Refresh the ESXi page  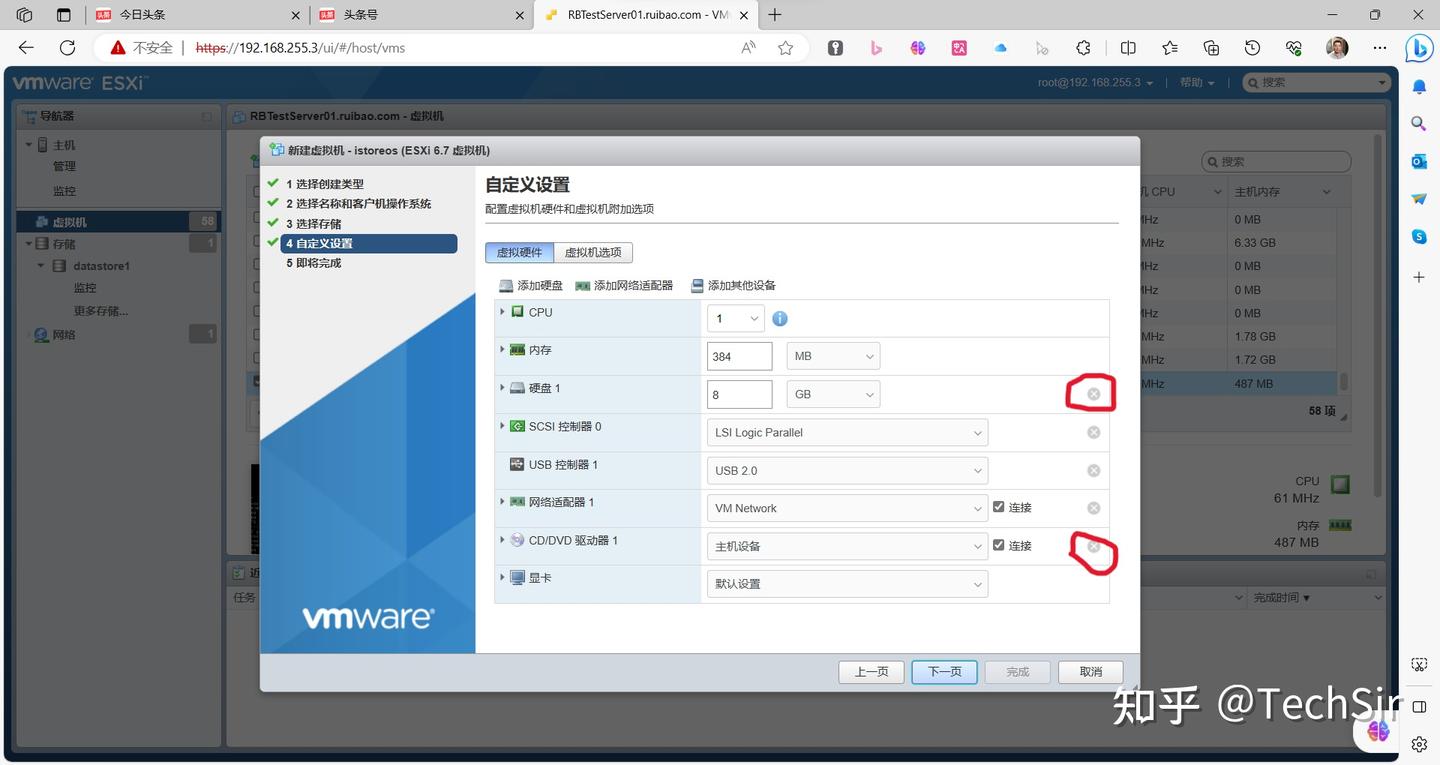[67, 48]
